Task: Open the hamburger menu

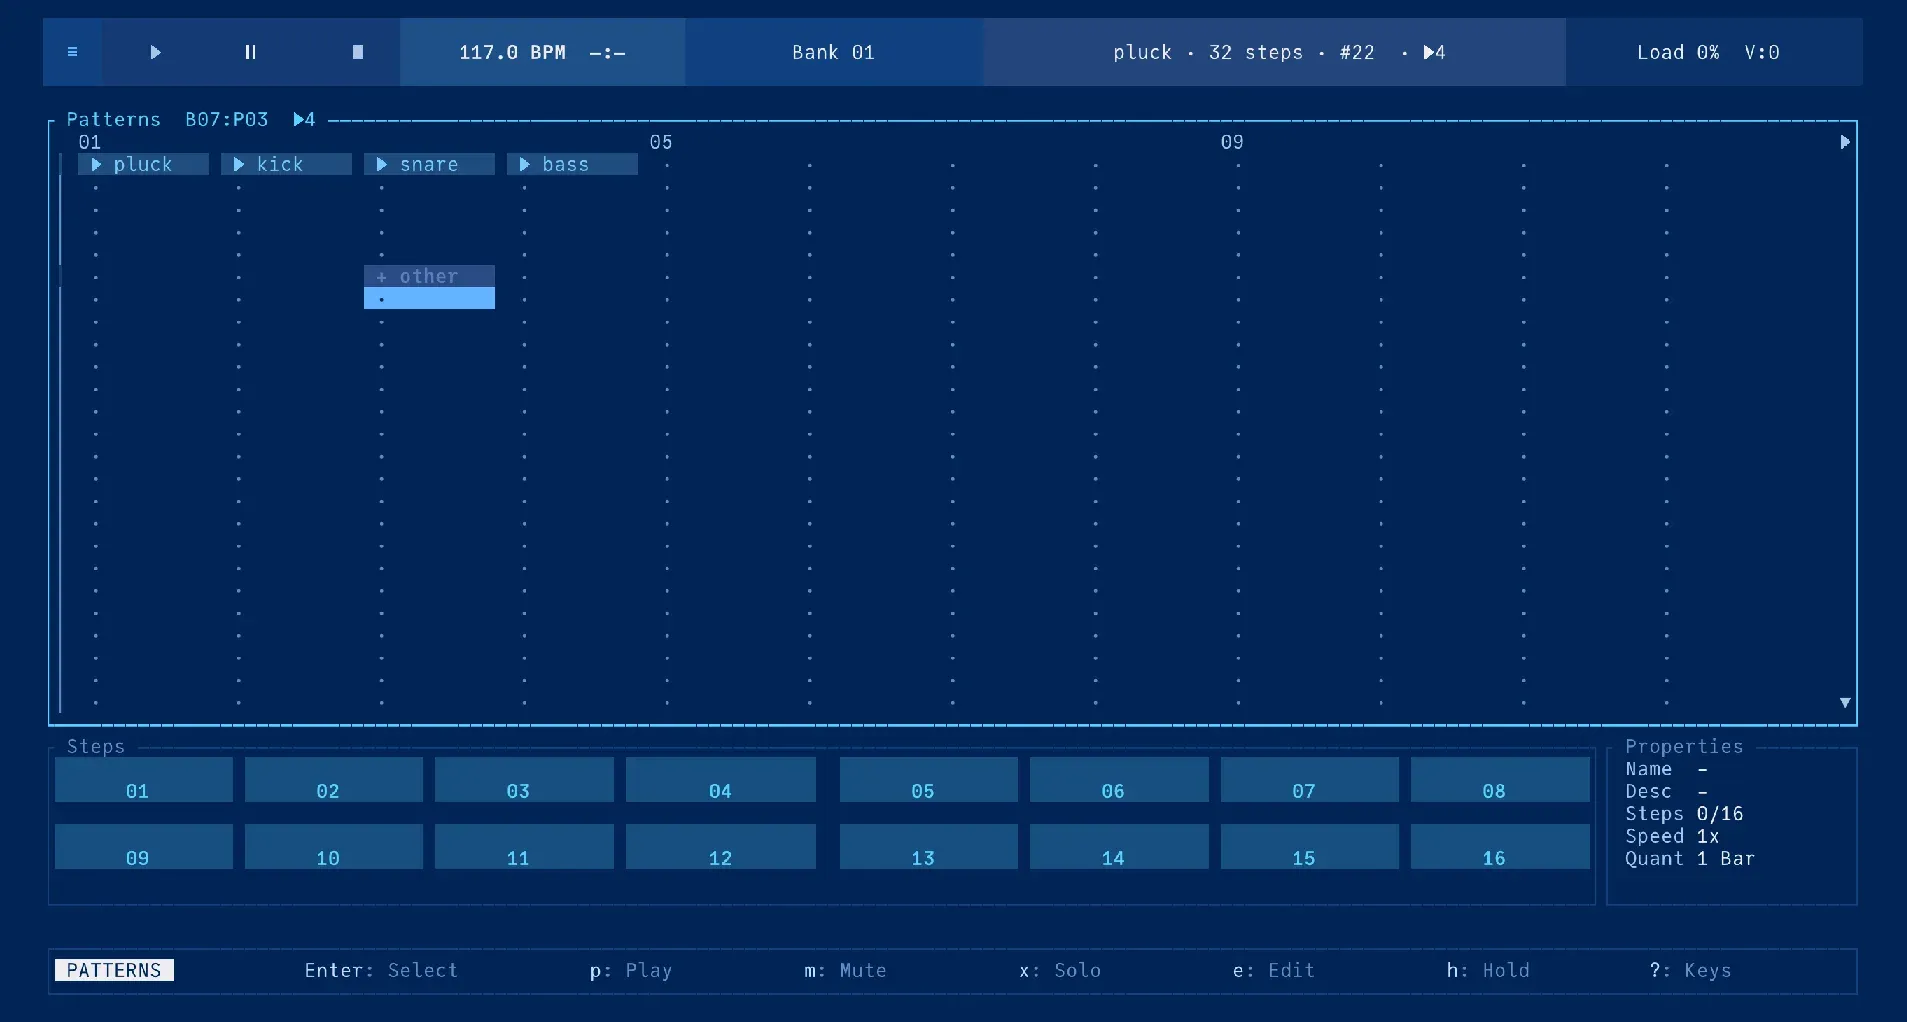Action: tap(72, 52)
